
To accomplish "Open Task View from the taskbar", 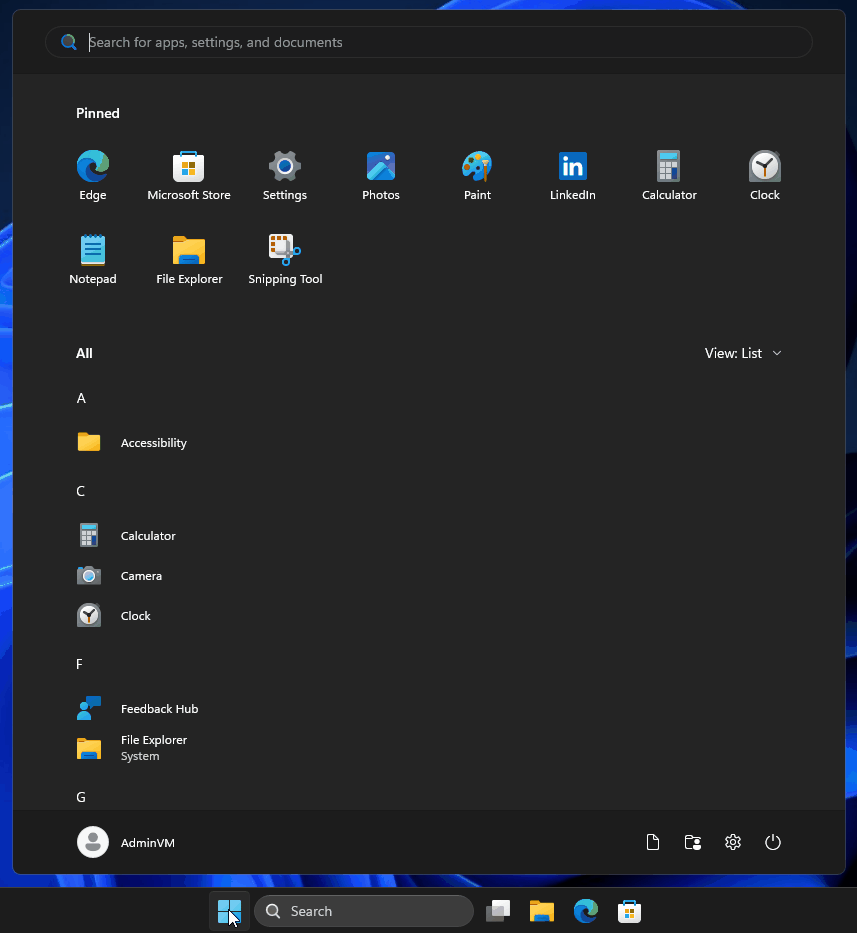I will click(x=498, y=911).
